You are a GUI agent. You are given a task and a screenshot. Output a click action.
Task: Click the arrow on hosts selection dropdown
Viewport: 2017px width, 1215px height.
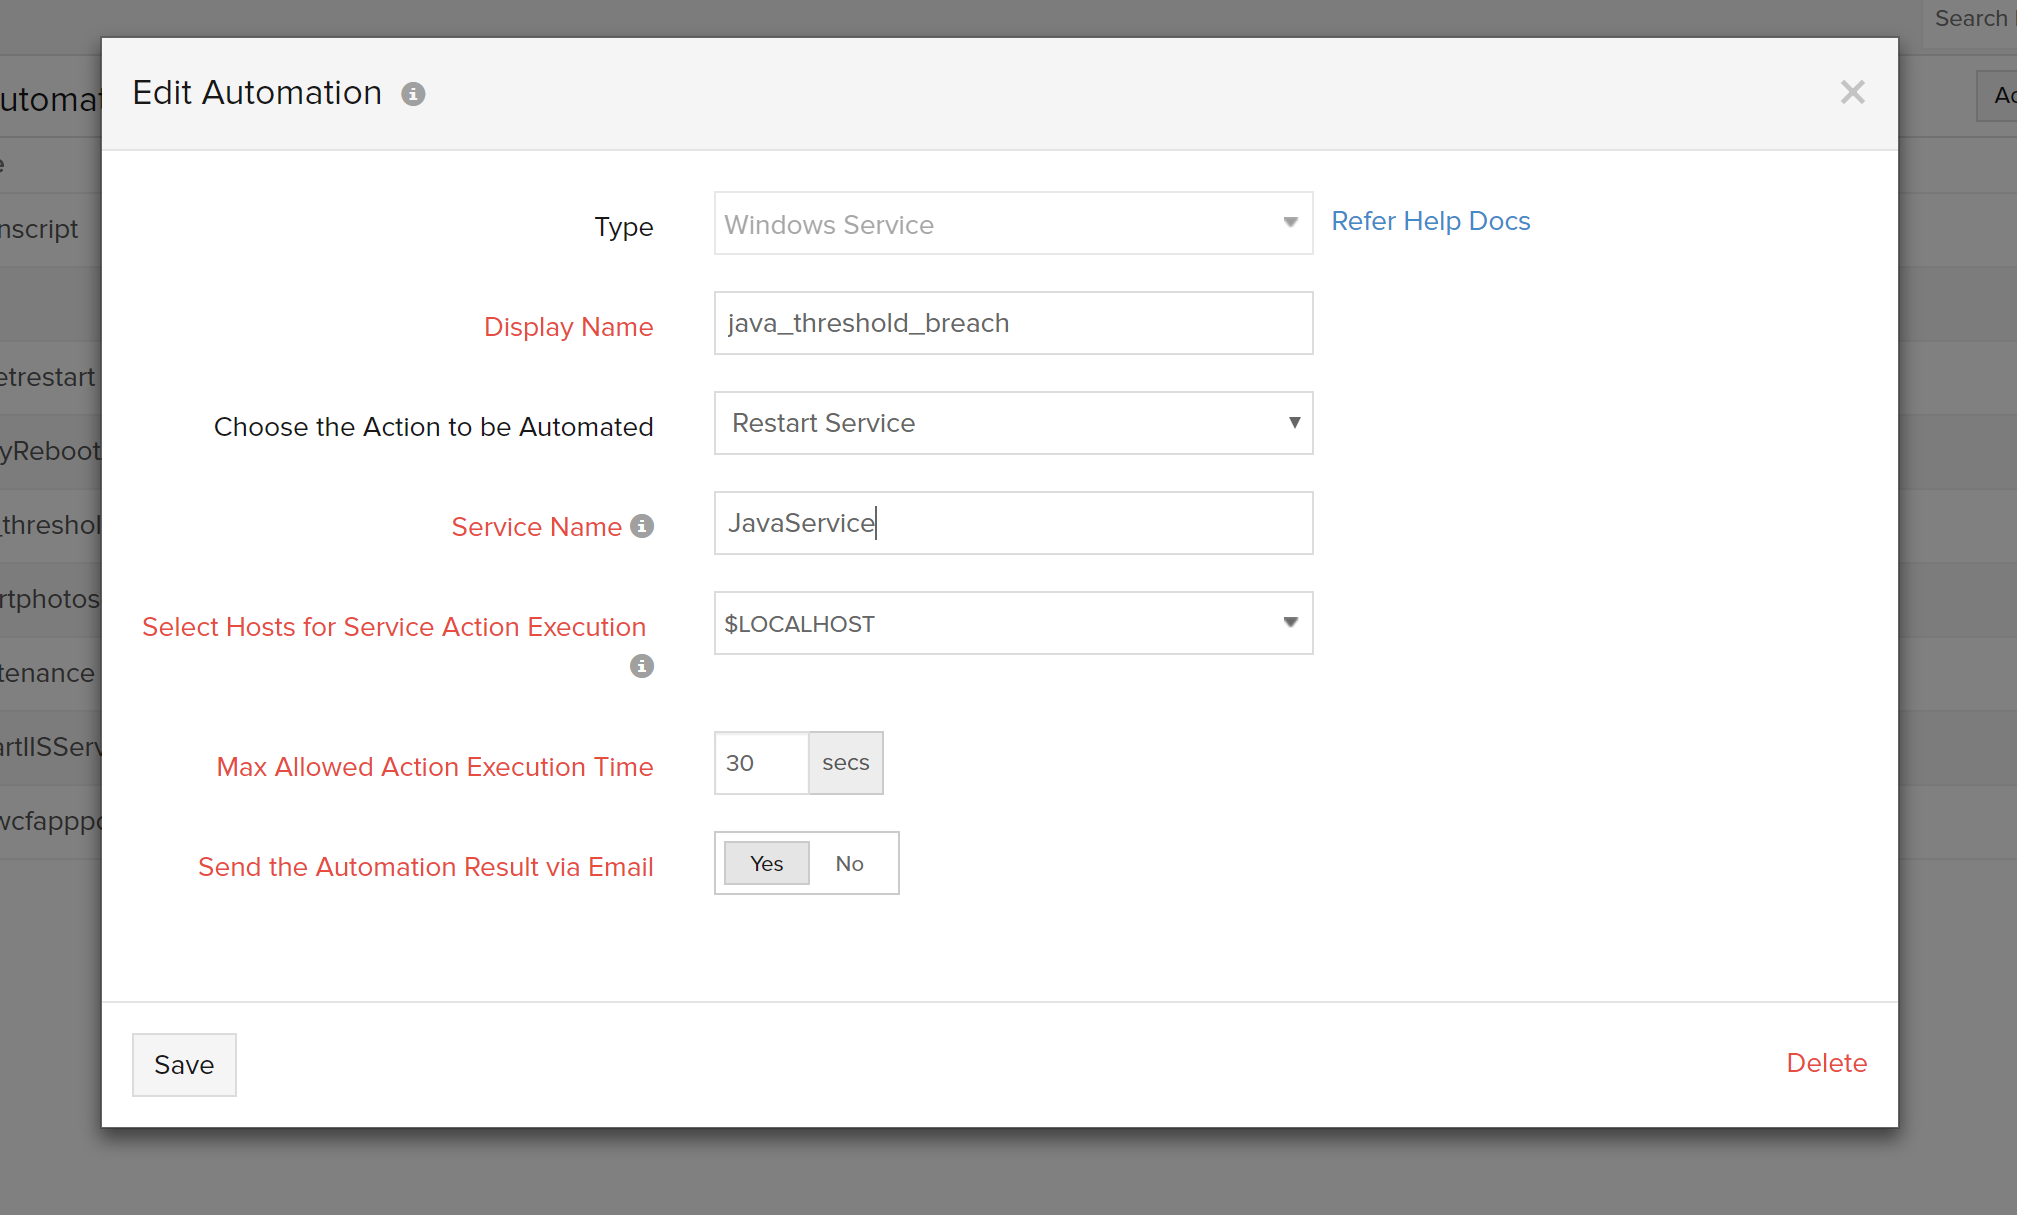click(x=1290, y=622)
